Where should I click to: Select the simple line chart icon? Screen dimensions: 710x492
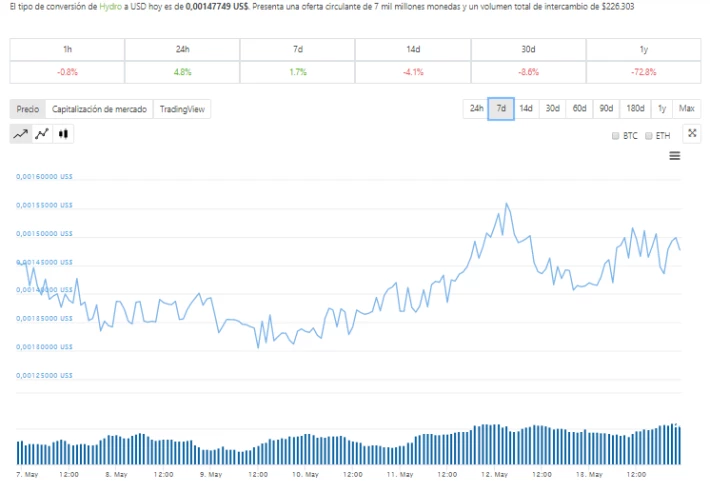21,134
